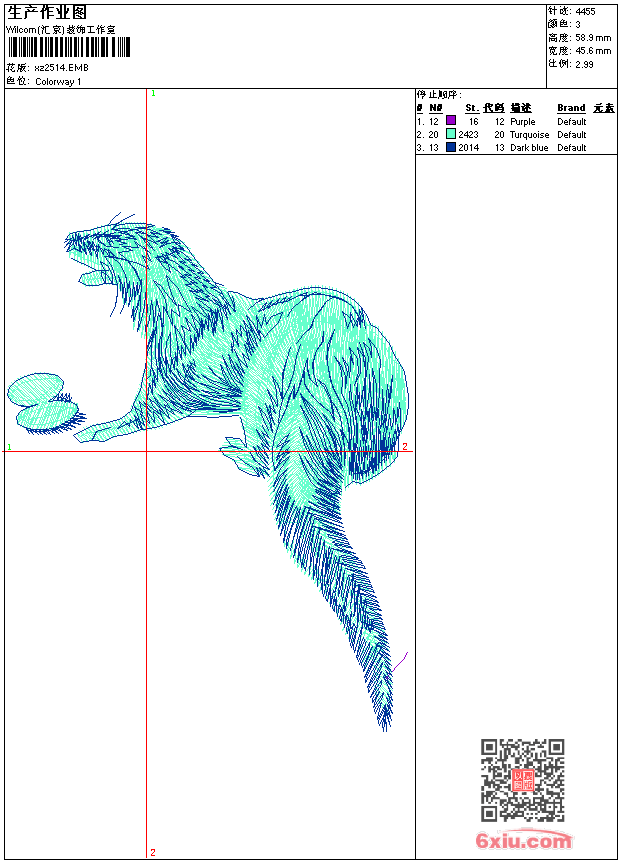The image size is (620, 860).
Task: Select the Colorway 1 text
Action: point(58,82)
